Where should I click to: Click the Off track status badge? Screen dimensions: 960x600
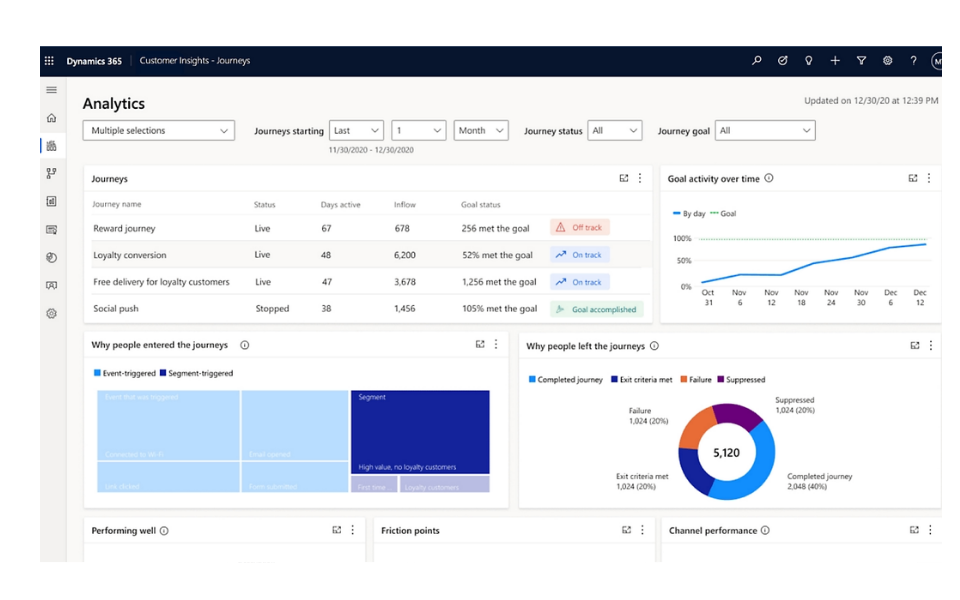579,227
